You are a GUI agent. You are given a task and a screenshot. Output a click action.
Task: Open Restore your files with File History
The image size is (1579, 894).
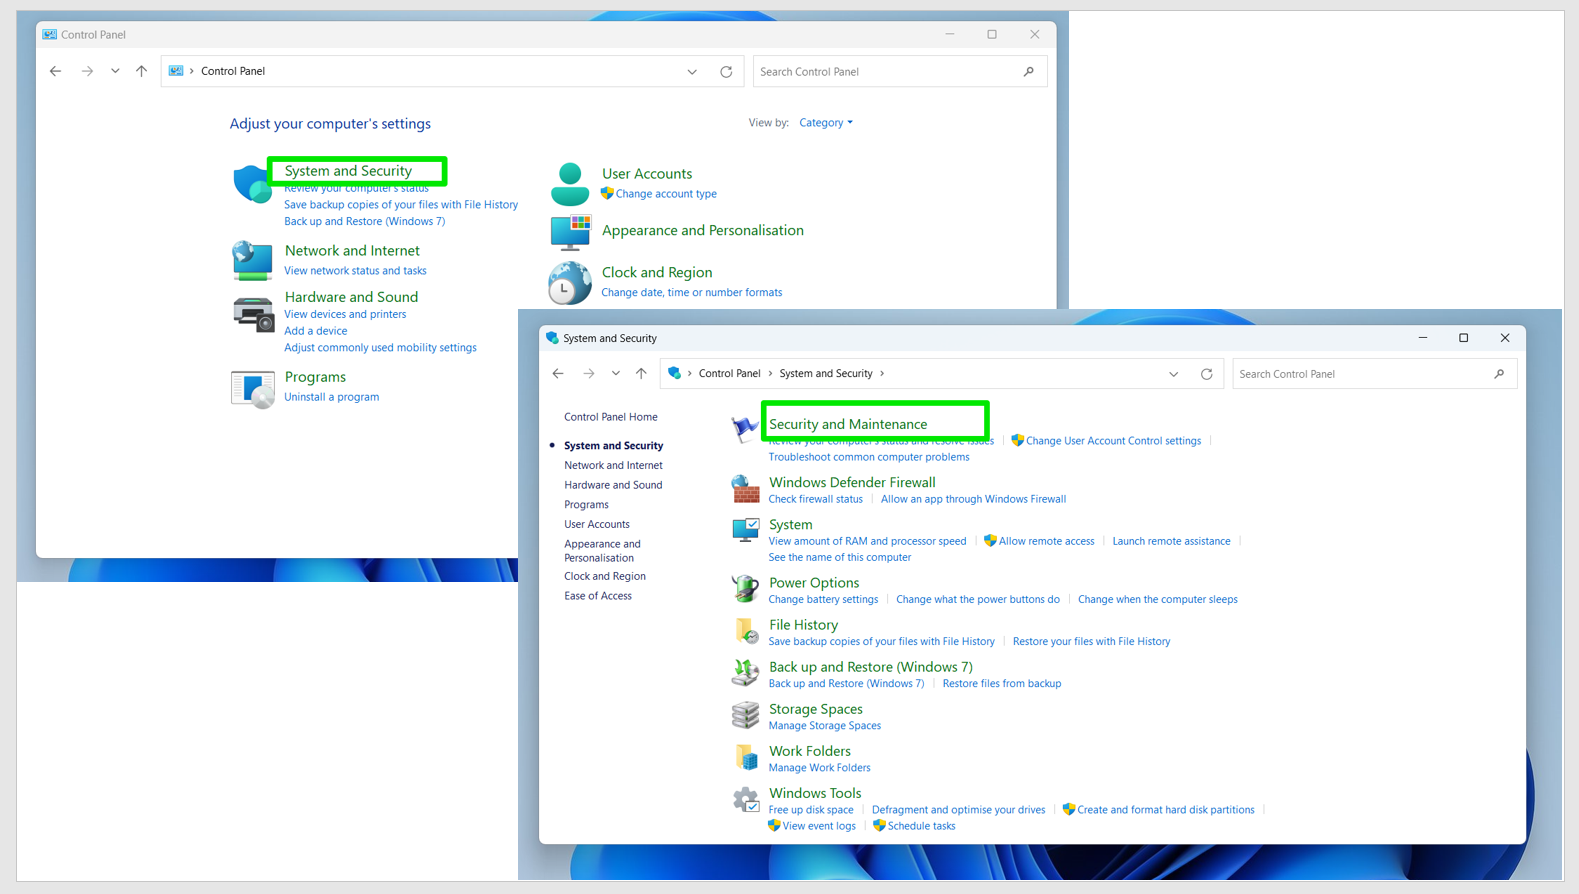1091,642
